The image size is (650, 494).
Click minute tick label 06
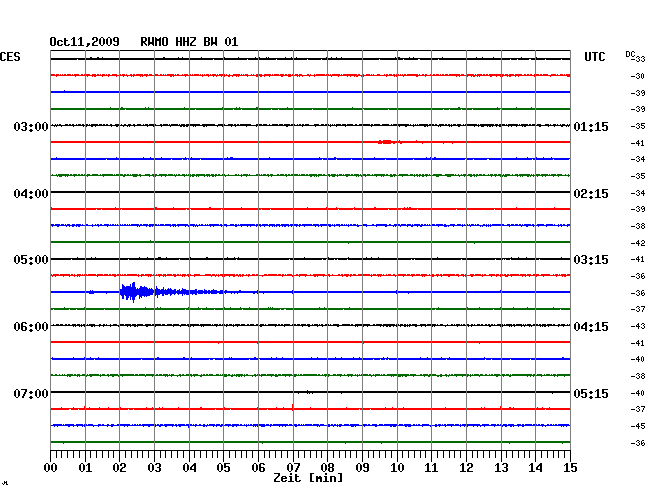pos(258,468)
